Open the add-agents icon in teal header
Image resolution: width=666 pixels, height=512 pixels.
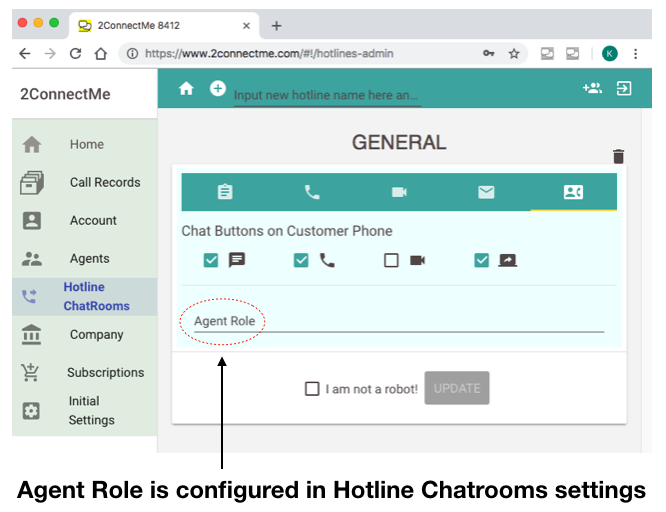pos(592,88)
